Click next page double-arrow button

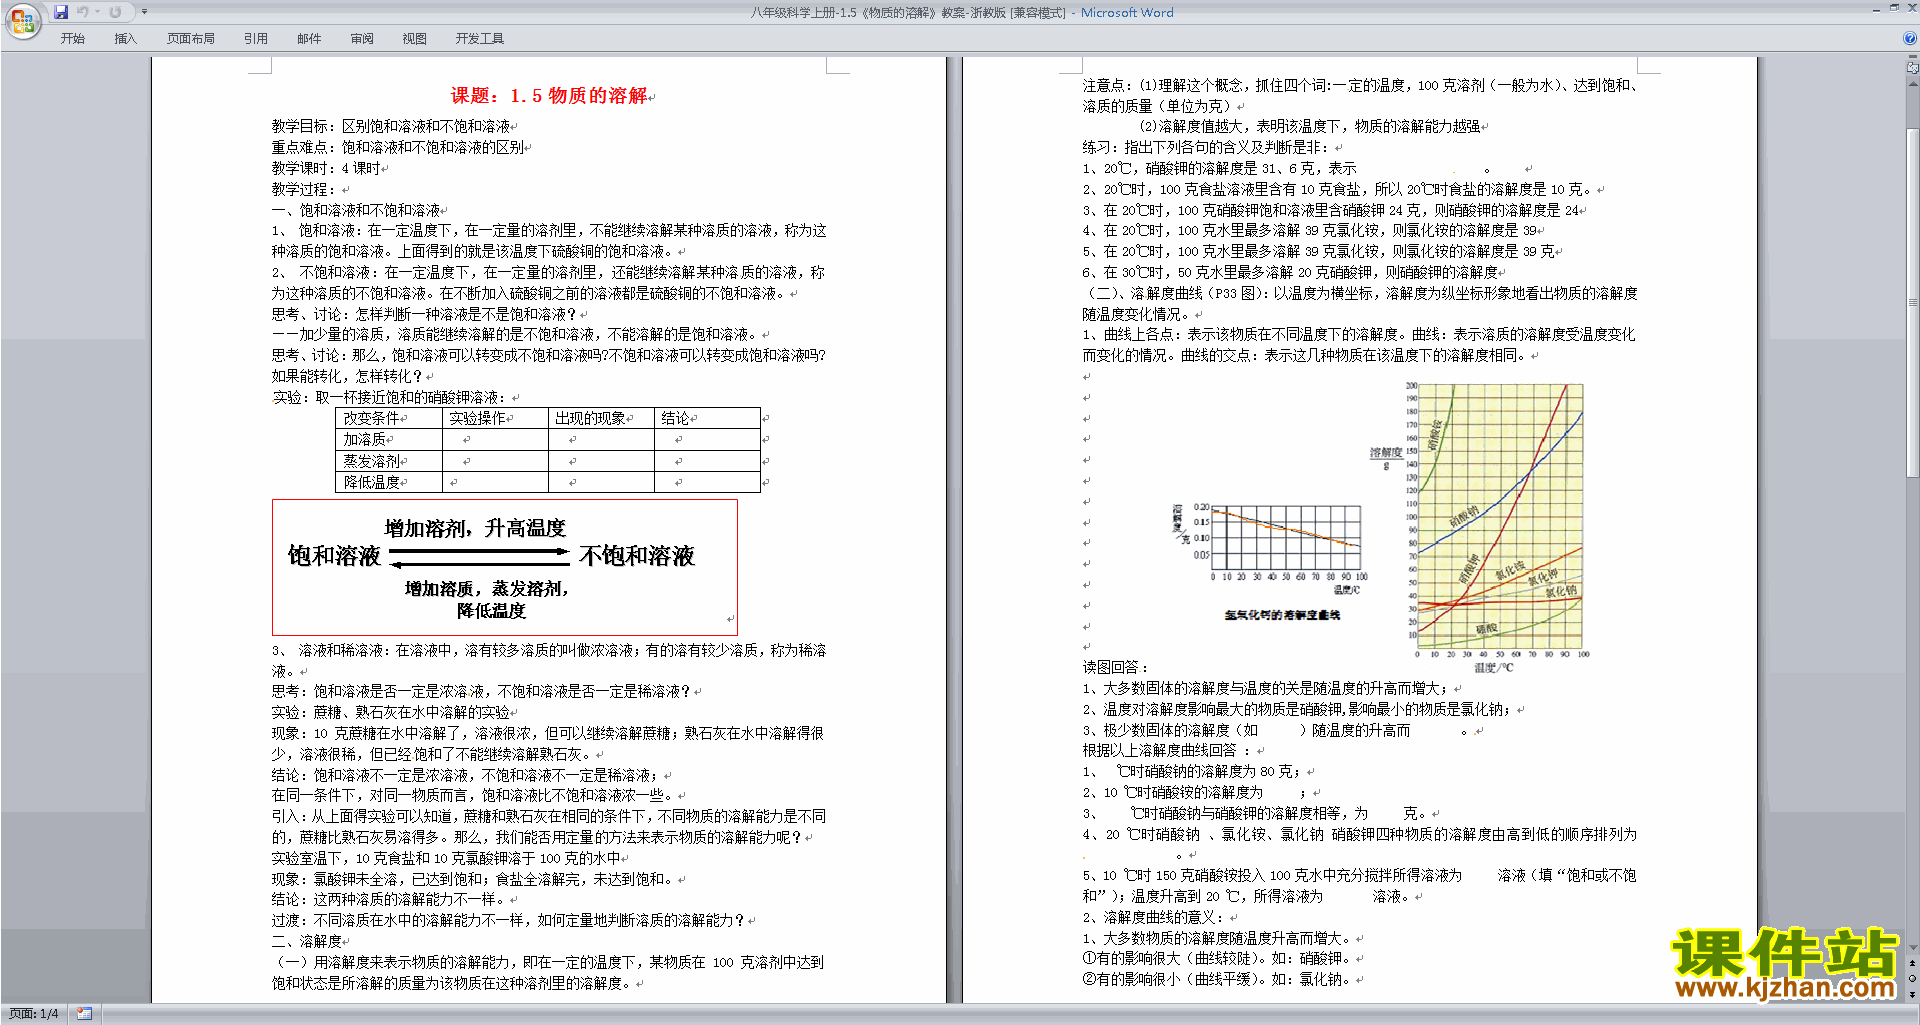(x=1913, y=995)
